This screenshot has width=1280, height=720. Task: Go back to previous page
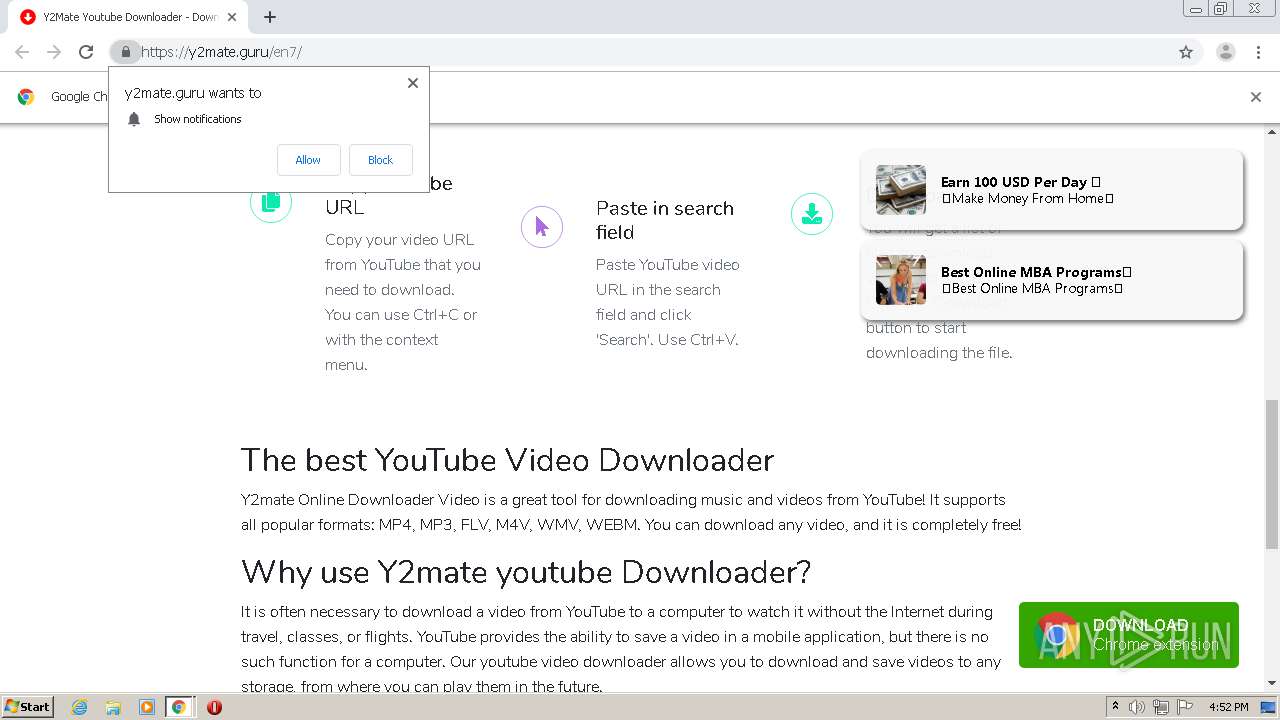coord(22,52)
